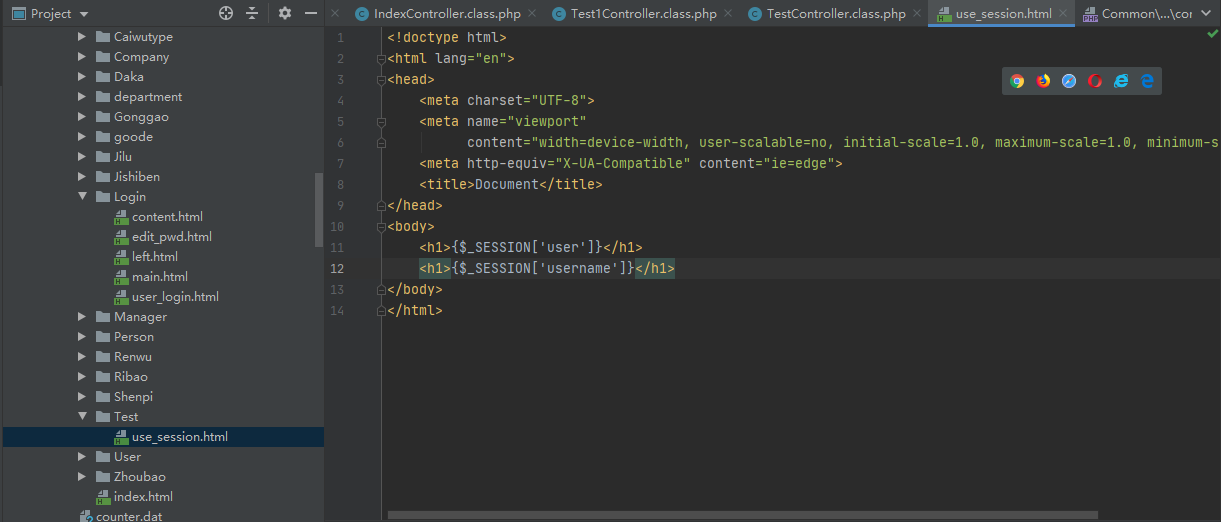
Task: Collapse the Login folder
Action: (x=83, y=197)
